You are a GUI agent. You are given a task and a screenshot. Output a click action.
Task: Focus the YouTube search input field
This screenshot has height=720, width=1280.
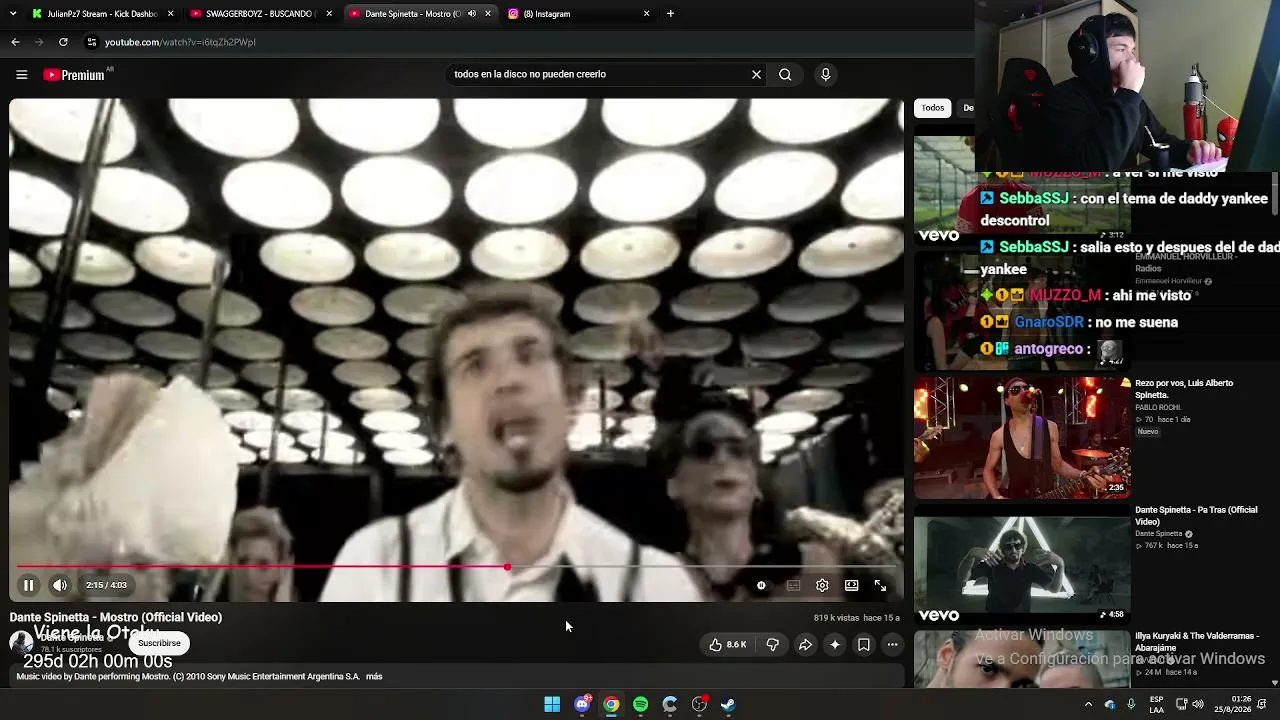pos(598,74)
